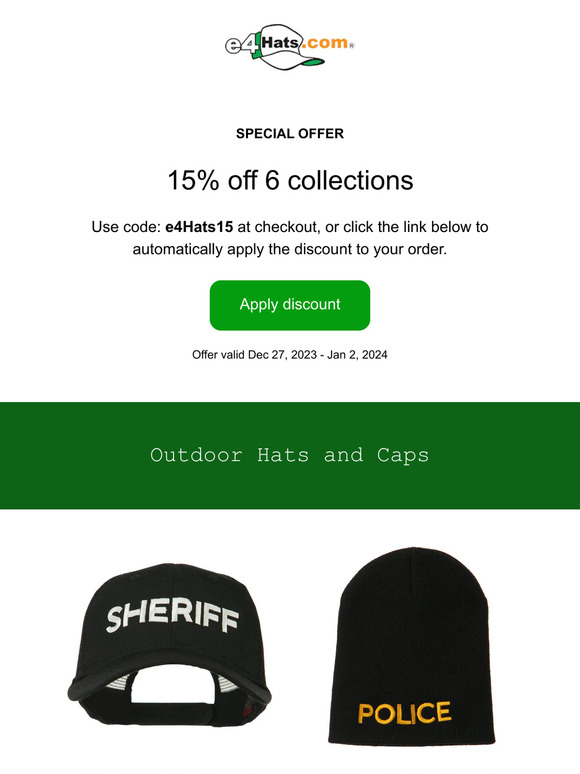Click the registered trademark symbol beside the logo
Image resolution: width=580 pixels, height=774 pixels.
pos(351,46)
